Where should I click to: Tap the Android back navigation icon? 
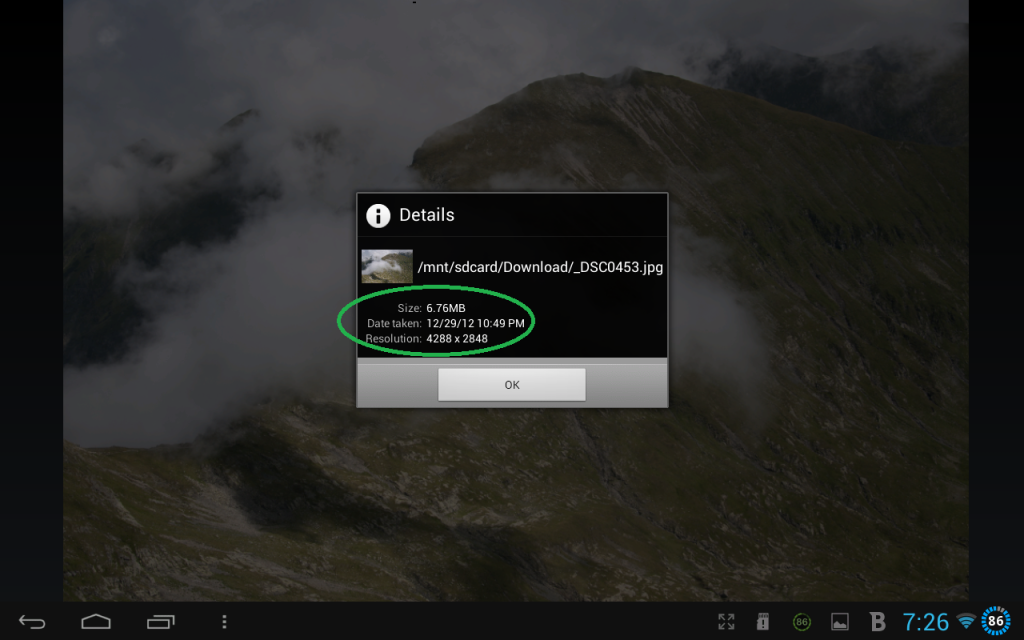pos(32,622)
